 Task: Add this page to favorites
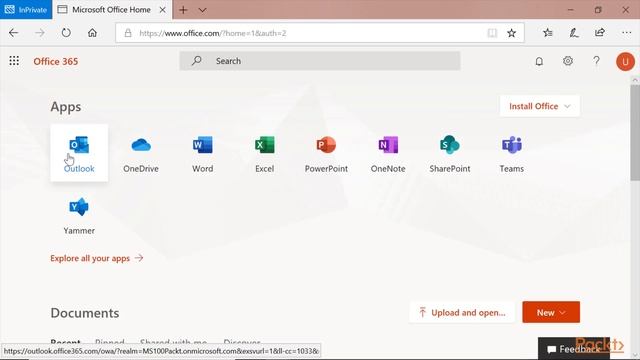[511, 33]
